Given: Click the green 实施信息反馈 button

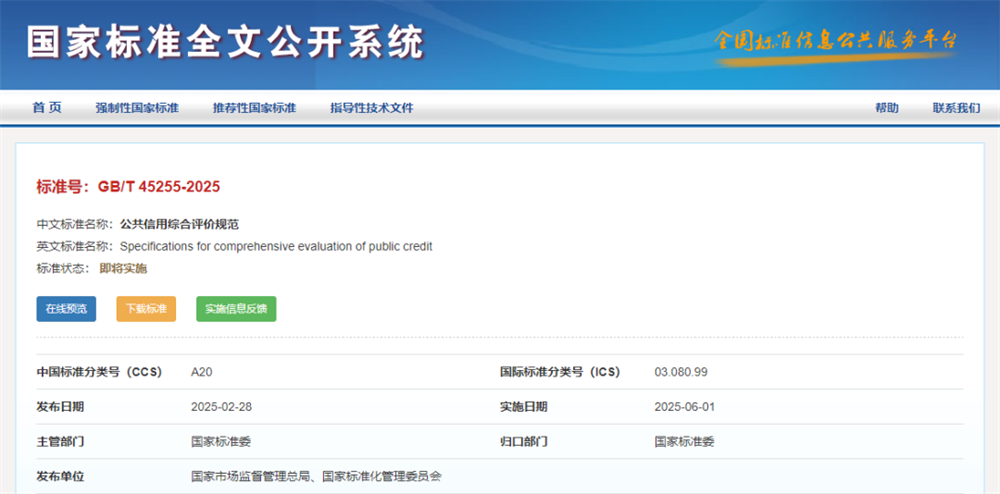Looking at the screenshot, I should (236, 309).
